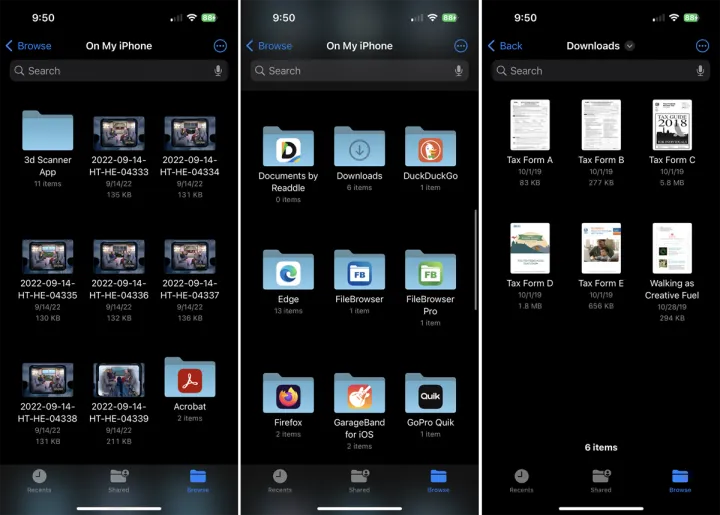Open the Edge folder

click(288, 271)
